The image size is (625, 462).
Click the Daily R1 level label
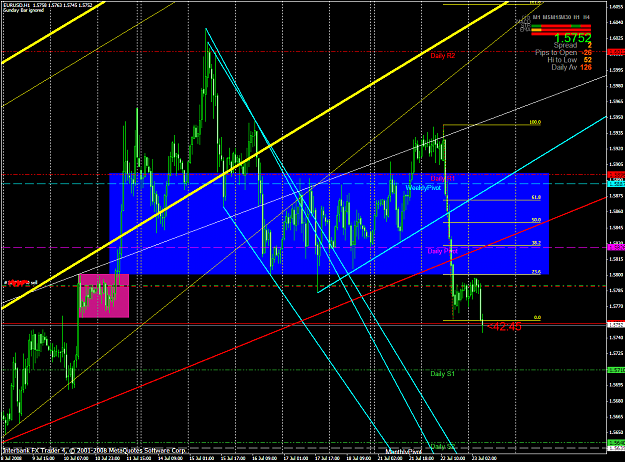coord(442,179)
